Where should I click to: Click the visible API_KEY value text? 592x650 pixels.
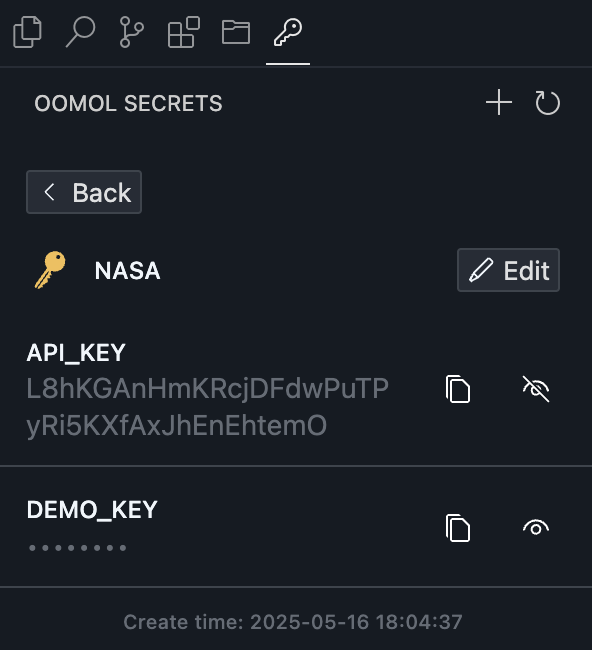click(x=207, y=407)
